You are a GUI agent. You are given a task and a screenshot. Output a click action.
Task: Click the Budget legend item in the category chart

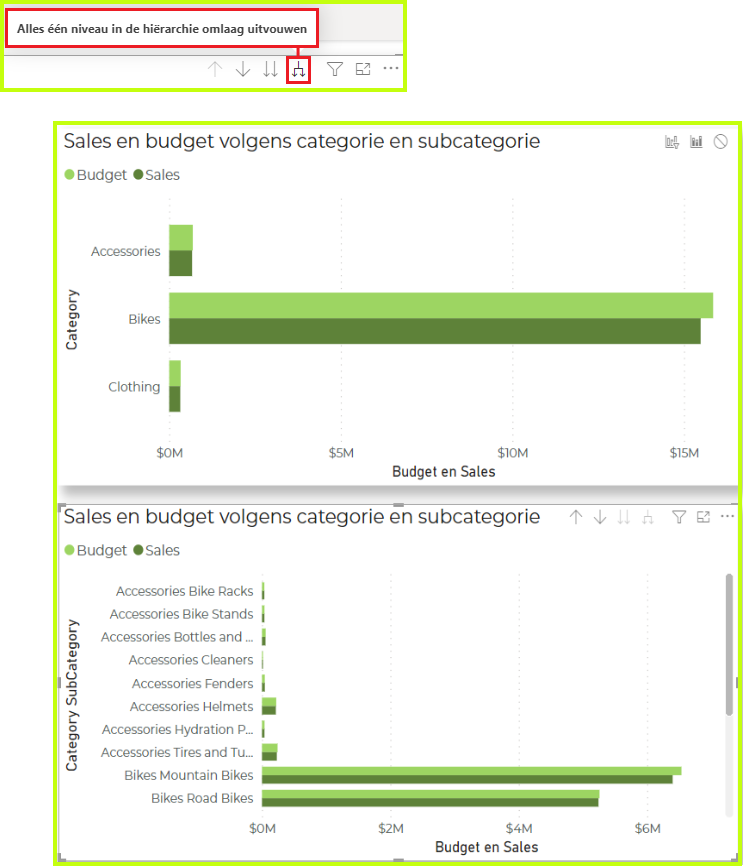tap(96, 175)
